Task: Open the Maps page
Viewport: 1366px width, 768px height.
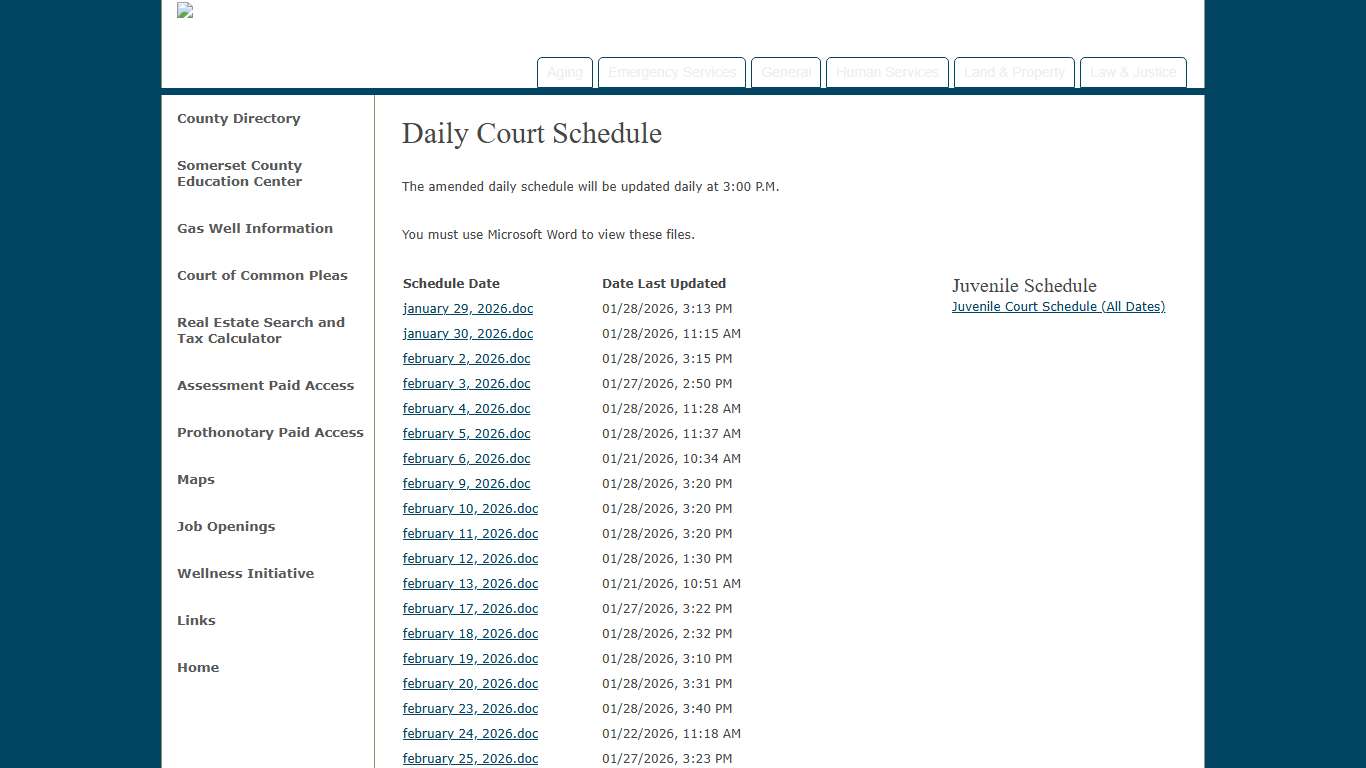Action: coord(196,479)
